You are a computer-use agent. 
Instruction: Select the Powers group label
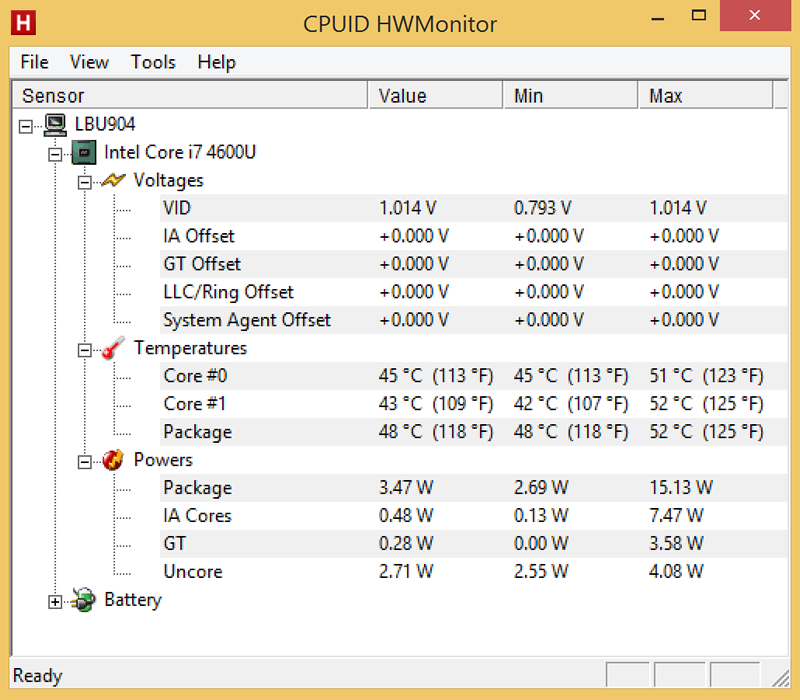pyautogui.click(x=163, y=460)
